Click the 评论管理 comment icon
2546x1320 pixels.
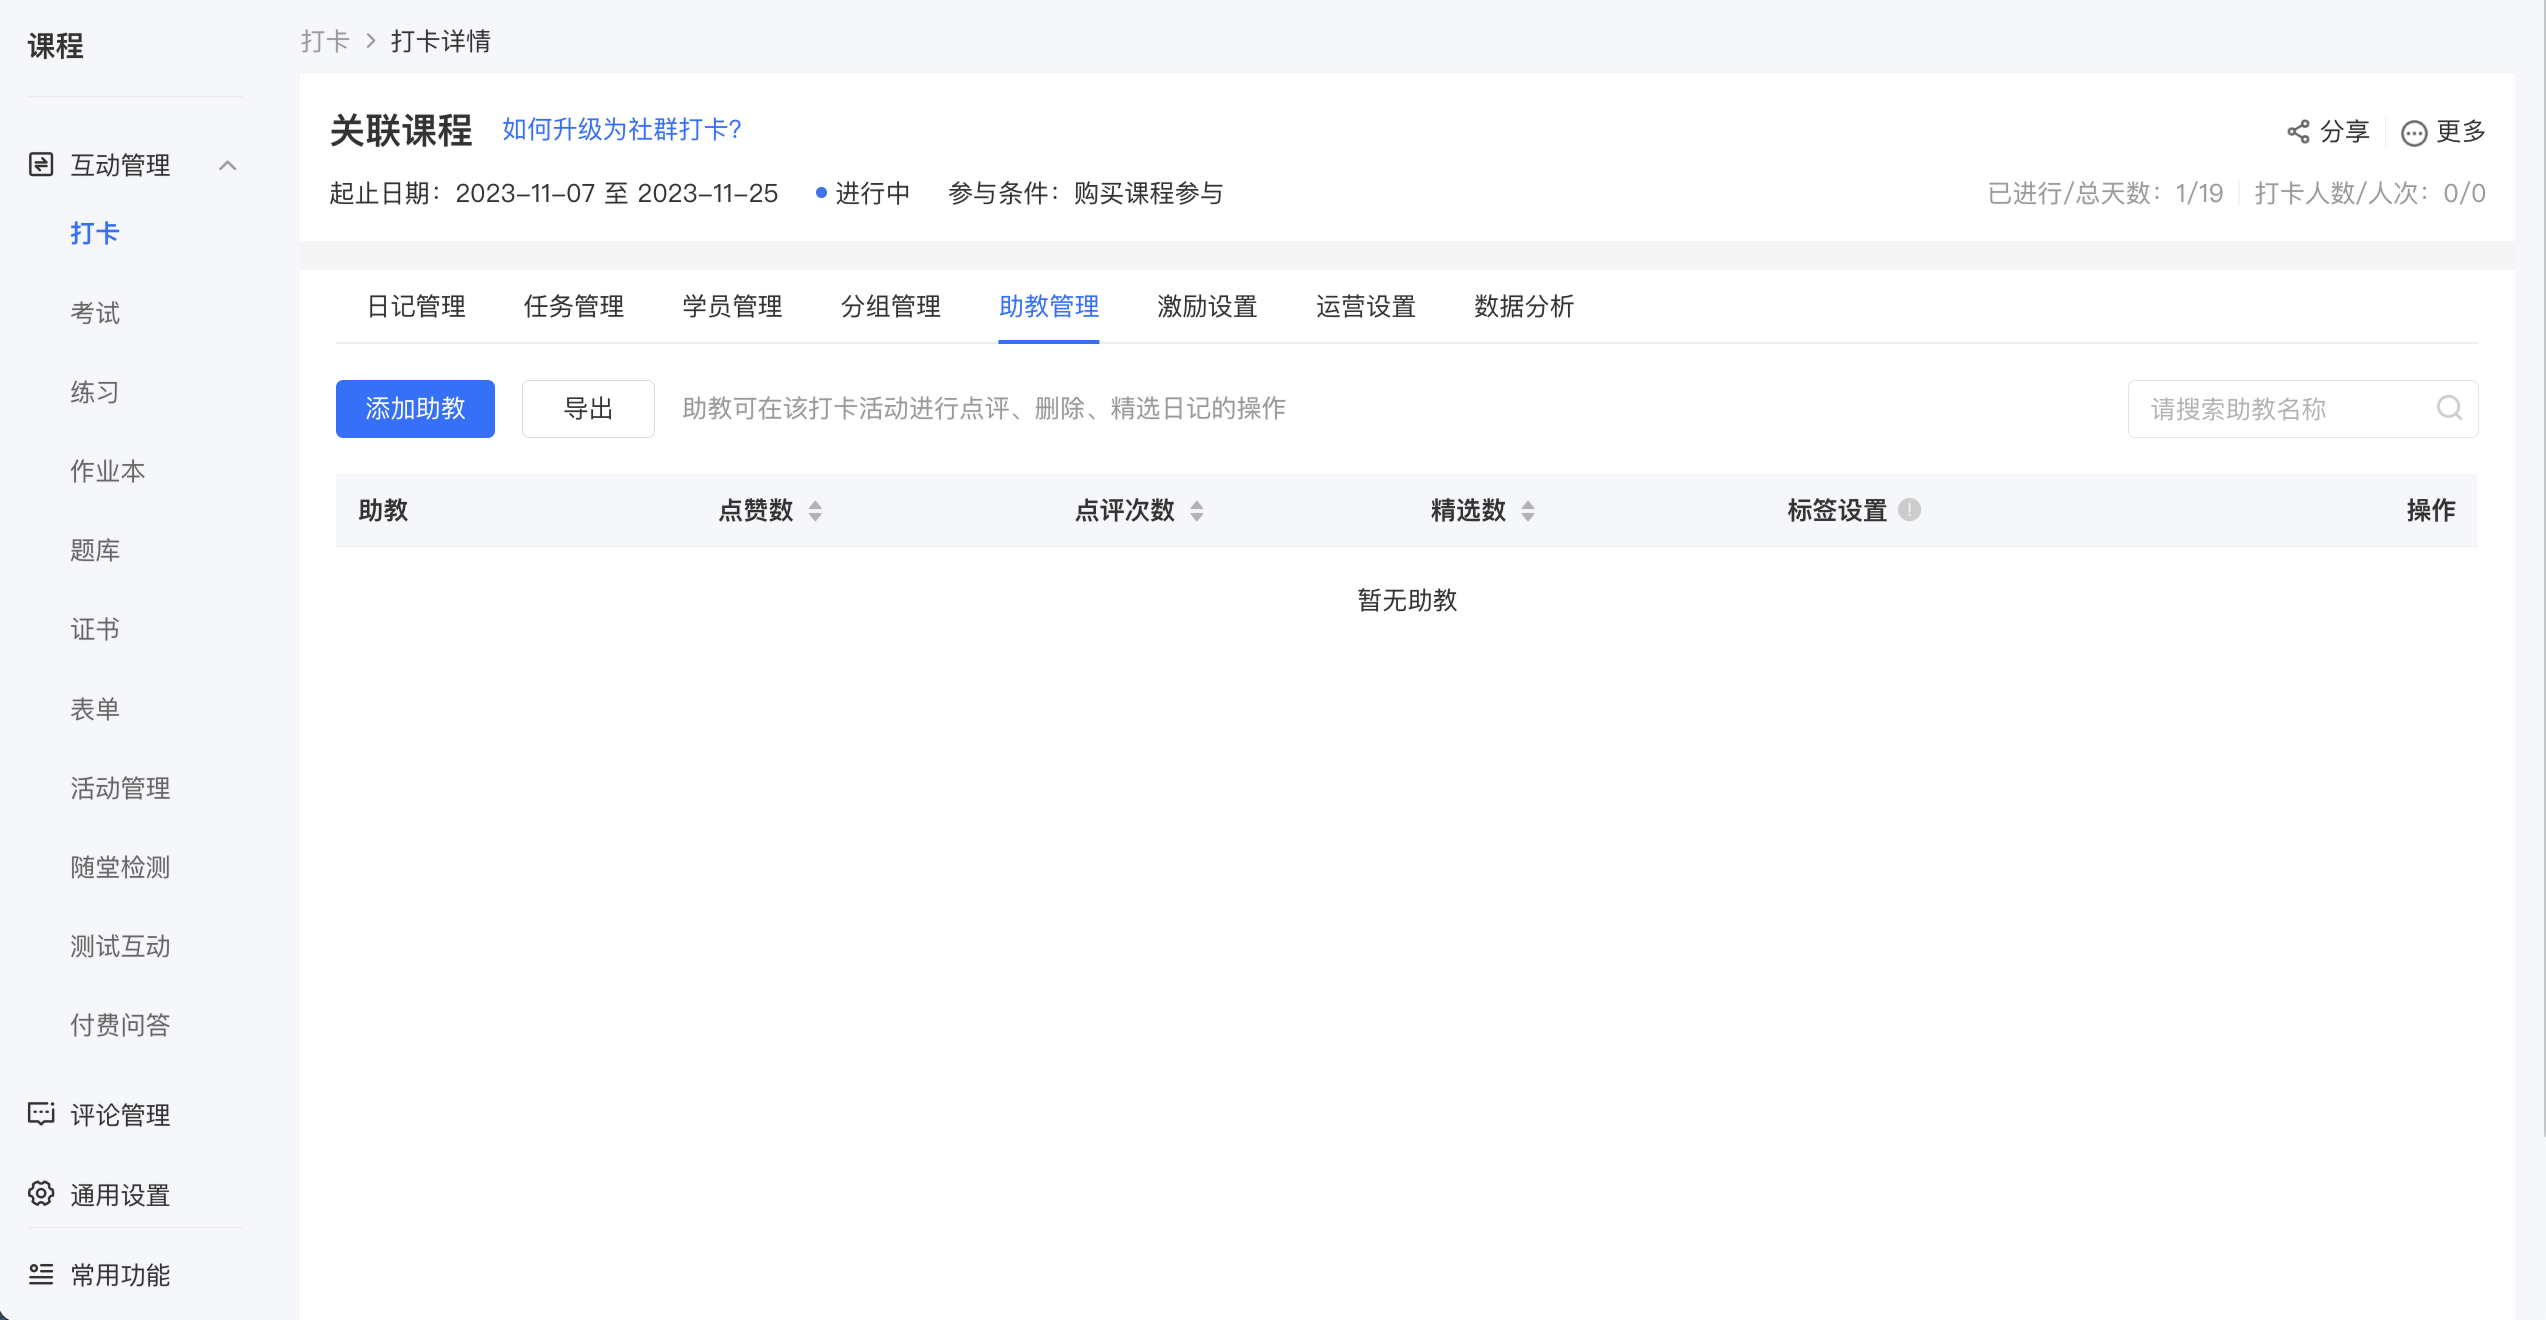41,1114
